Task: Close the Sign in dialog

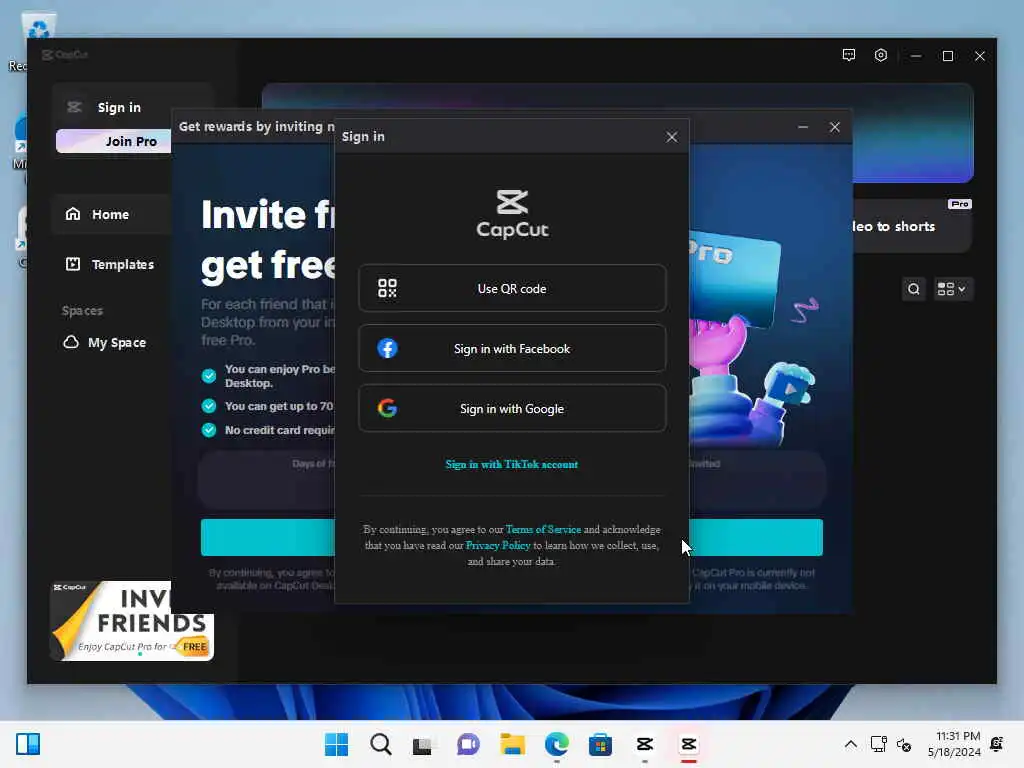Action: point(671,136)
